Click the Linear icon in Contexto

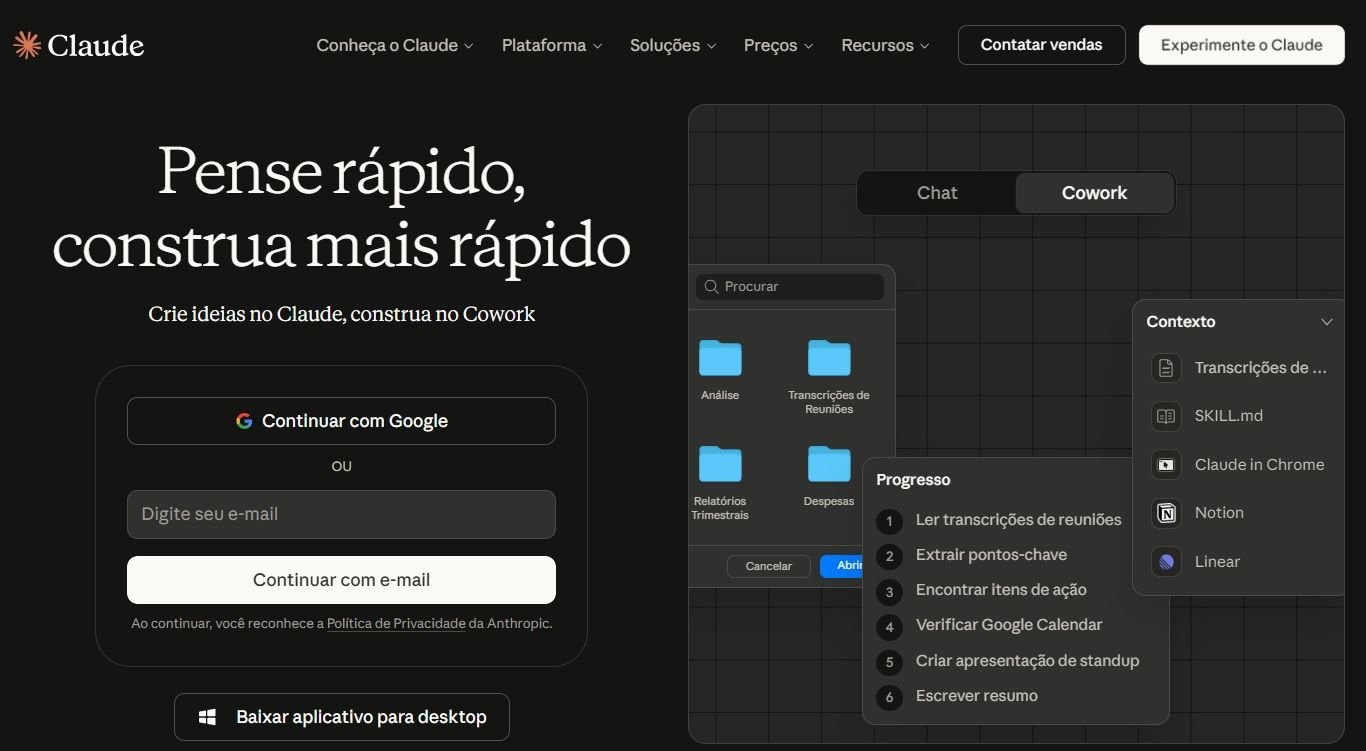pos(1166,562)
